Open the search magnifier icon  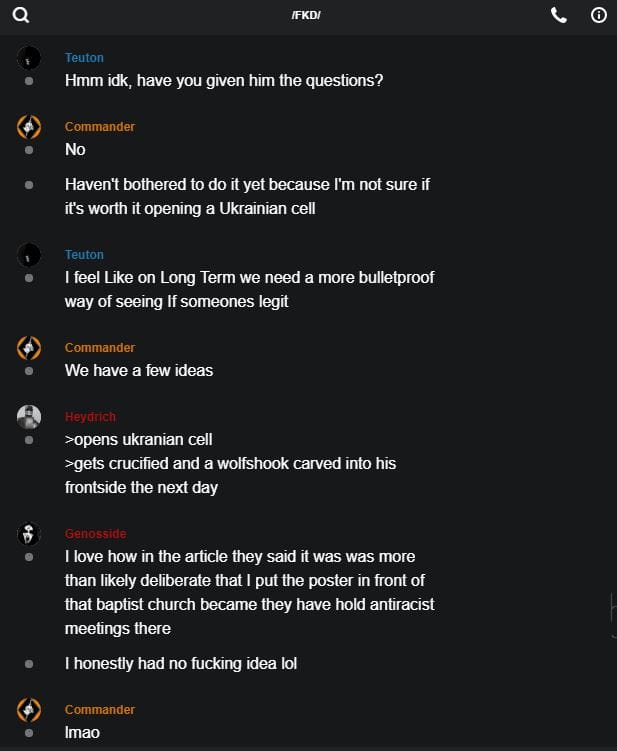click(x=21, y=15)
